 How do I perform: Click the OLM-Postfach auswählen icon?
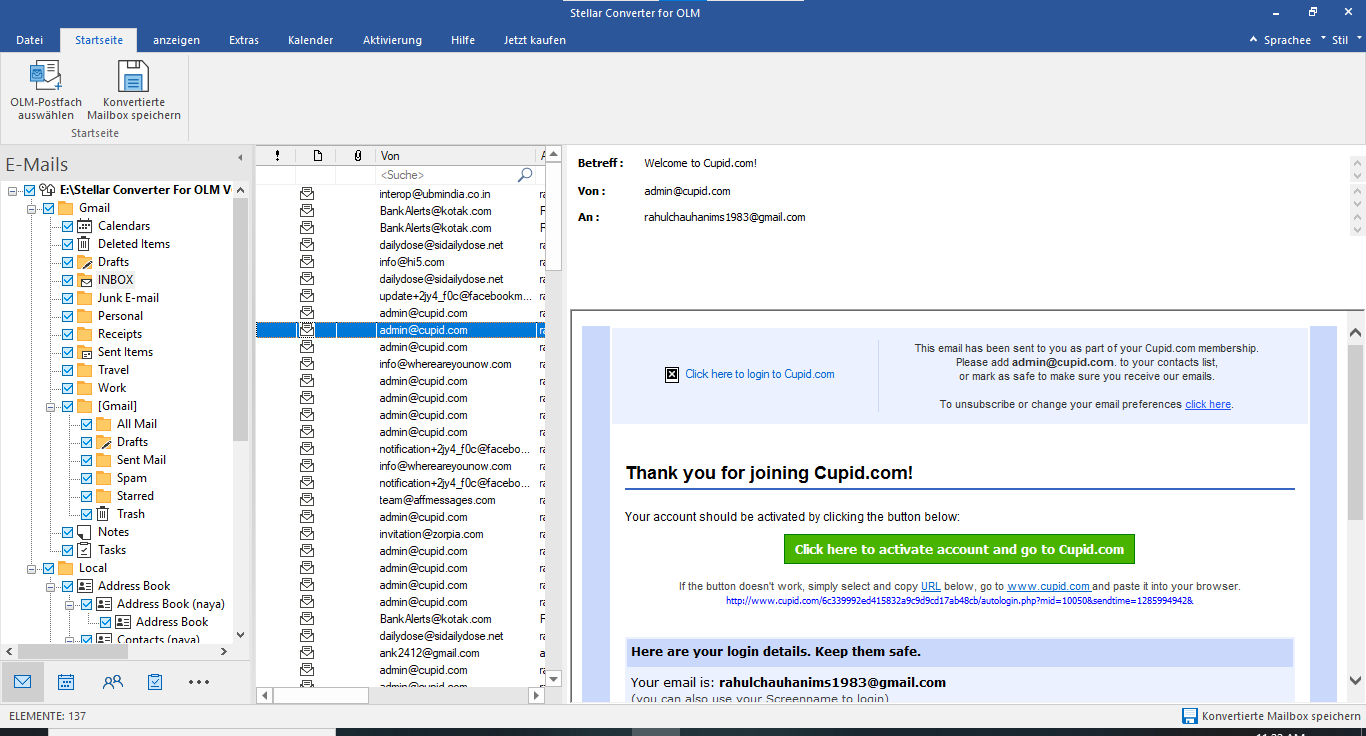click(x=46, y=76)
